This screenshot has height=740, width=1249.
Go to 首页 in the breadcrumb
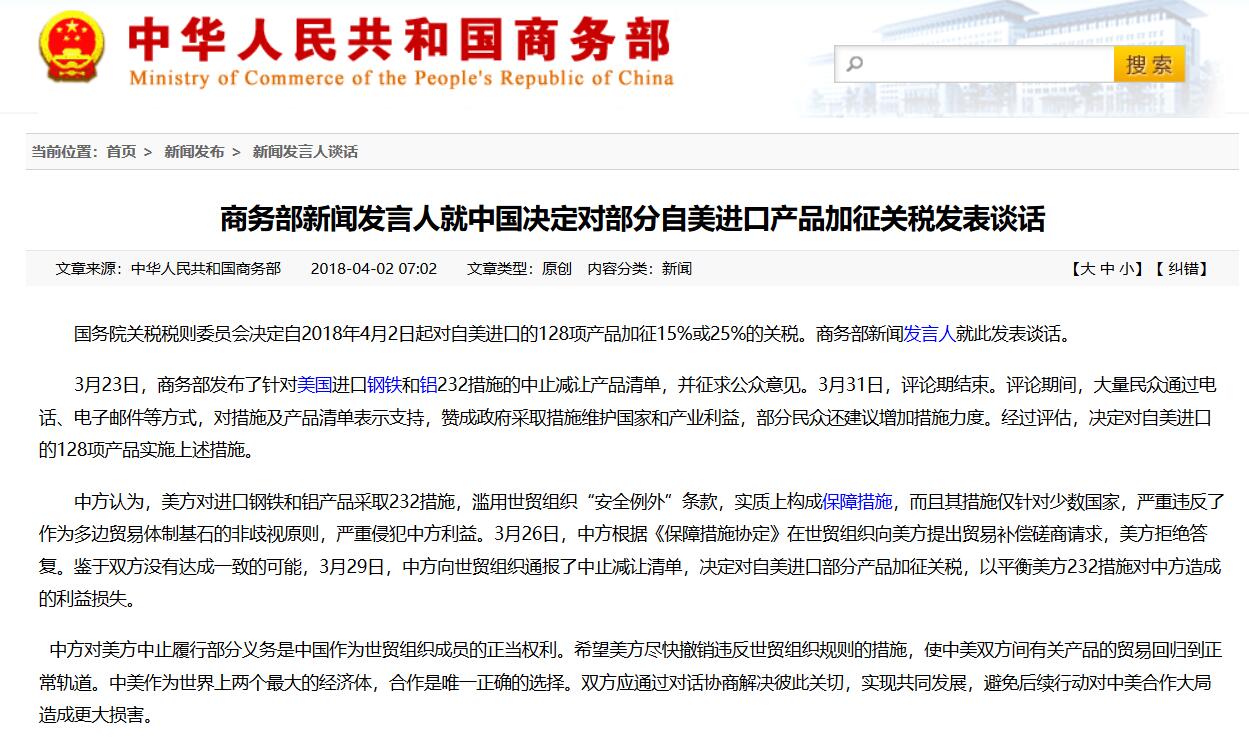[x=121, y=152]
